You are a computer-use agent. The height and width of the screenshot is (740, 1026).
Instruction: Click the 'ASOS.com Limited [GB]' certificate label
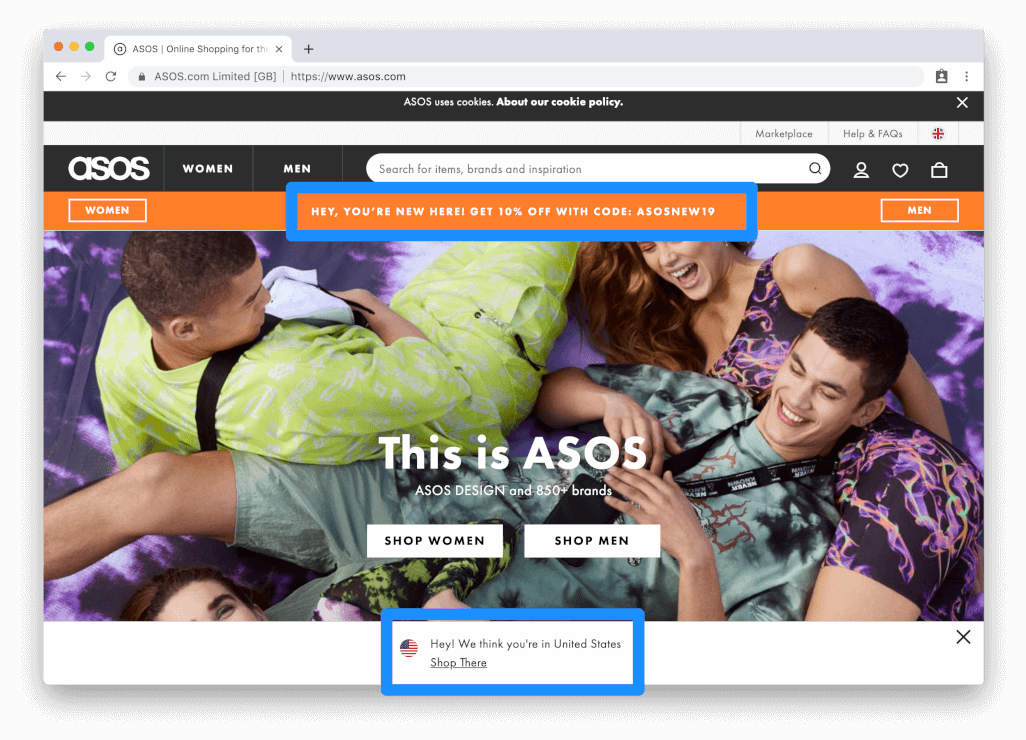click(x=215, y=77)
